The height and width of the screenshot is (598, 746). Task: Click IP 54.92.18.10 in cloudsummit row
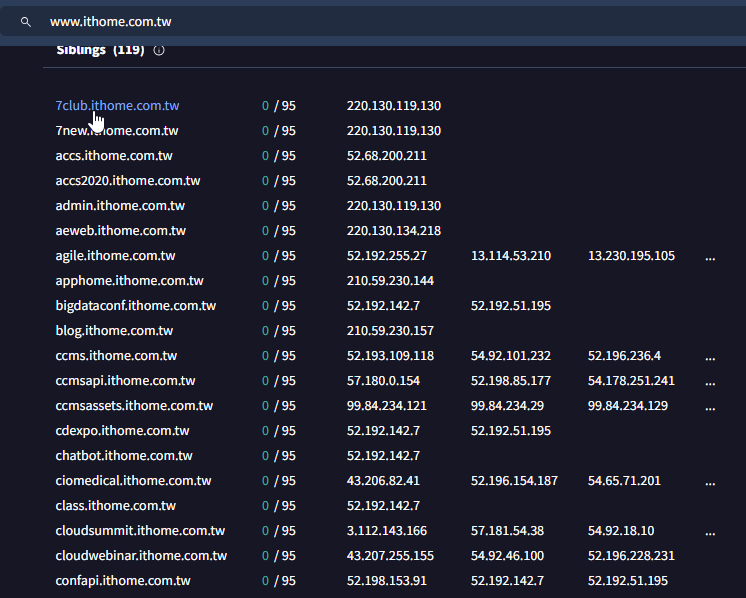(x=620, y=530)
